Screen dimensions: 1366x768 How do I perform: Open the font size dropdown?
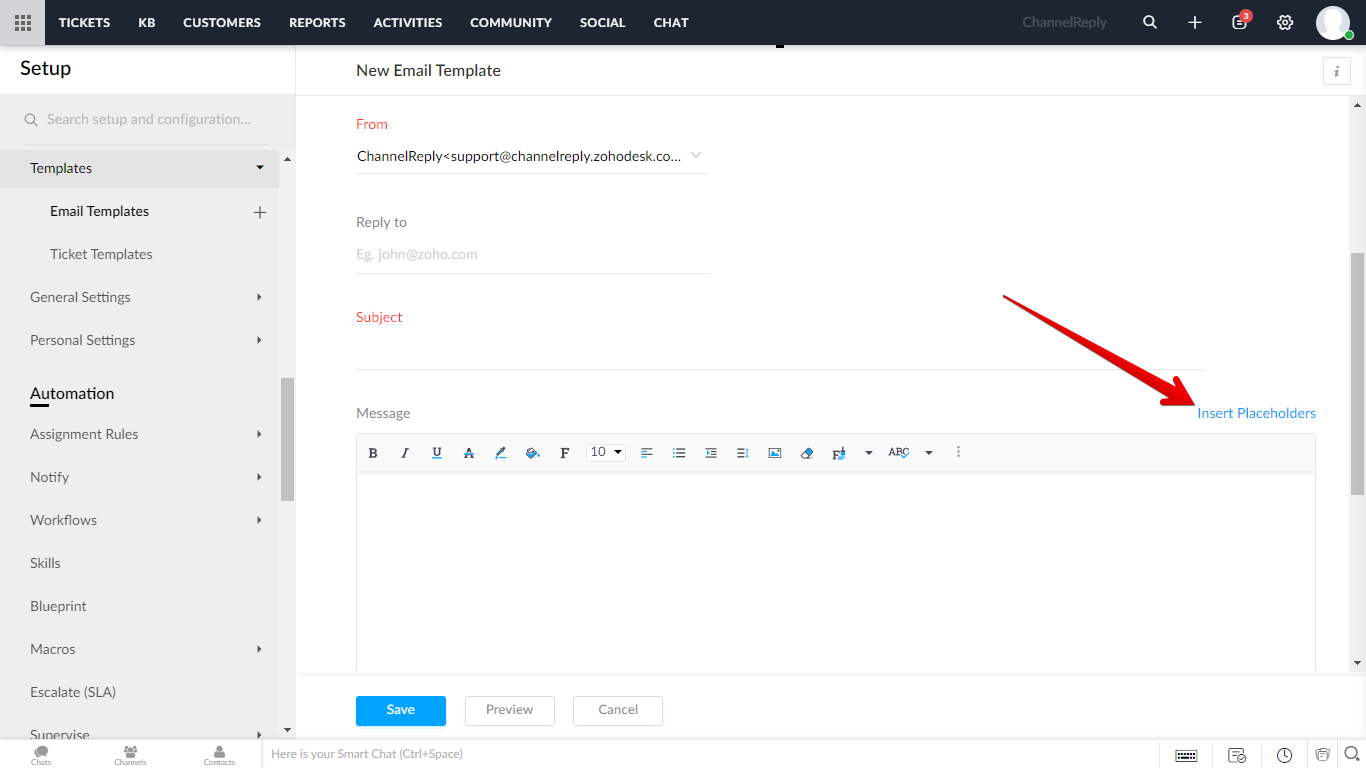(x=606, y=453)
